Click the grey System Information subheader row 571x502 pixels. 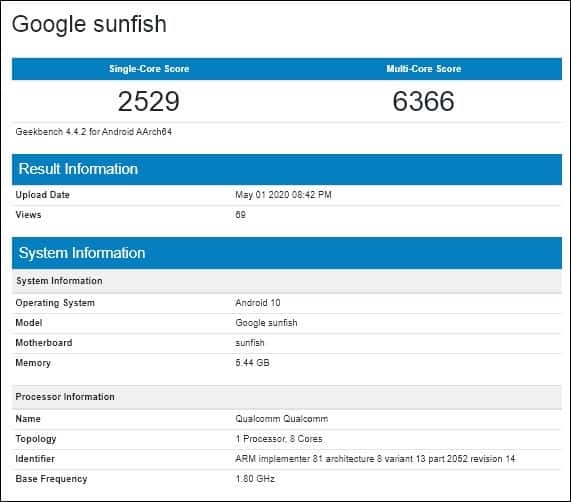pos(287,281)
